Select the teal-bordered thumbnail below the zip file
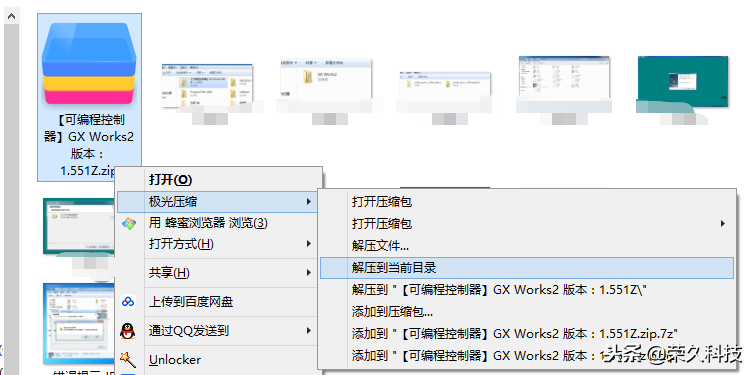Screen dimensions: 754x375 coord(79,225)
